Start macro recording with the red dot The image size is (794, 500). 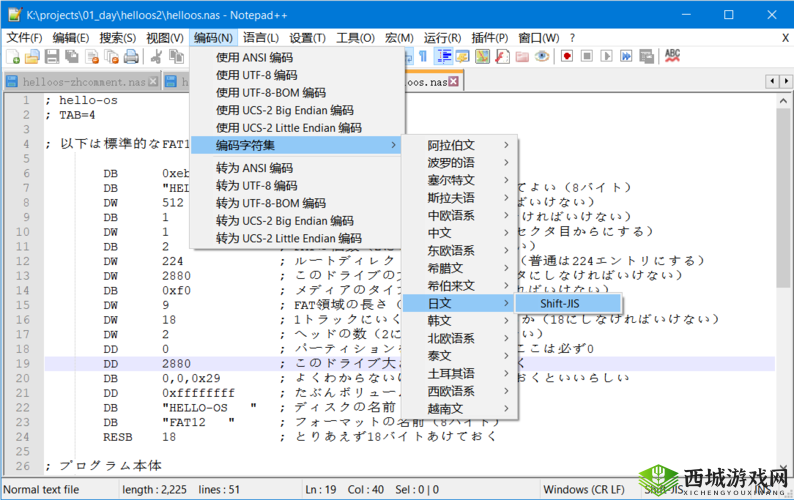567,57
